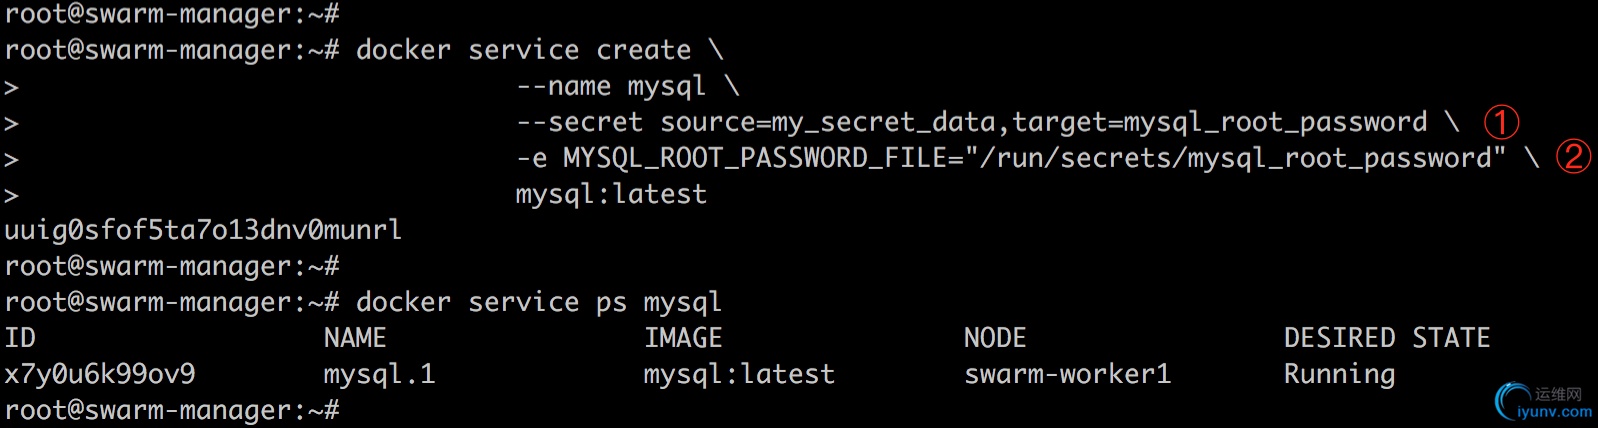Click the mysql.1 task name
This screenshot has height=428, width=1598.
[379, 375]
